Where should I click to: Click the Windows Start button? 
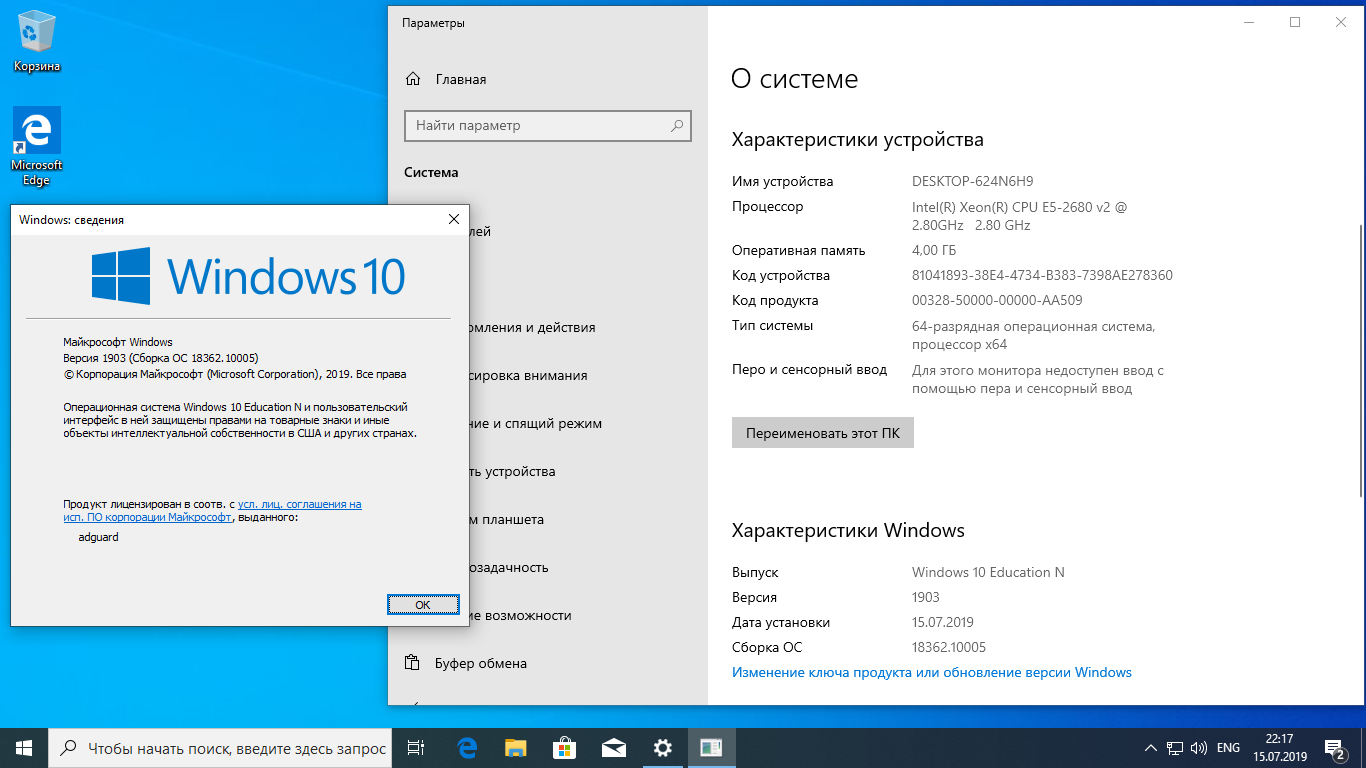[24, 747]
